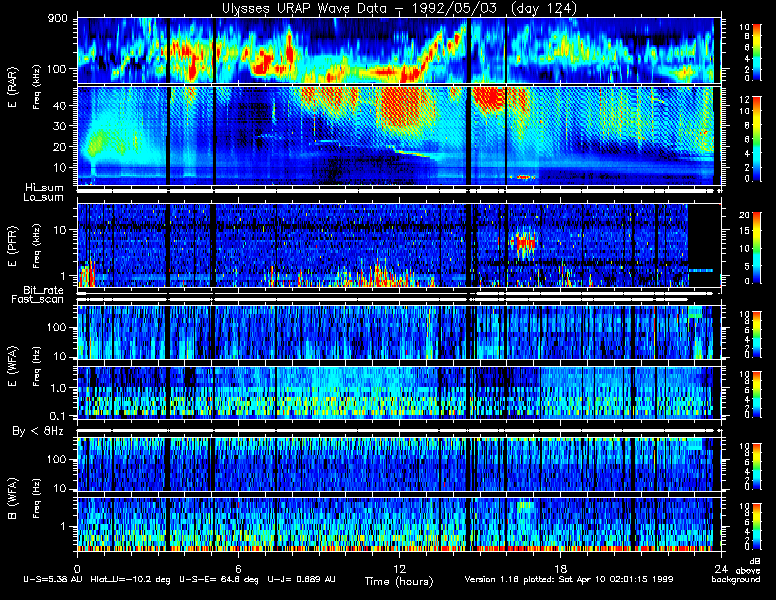The width and height of the screenshot is (776, 600).
Task: Click the 'Time (hours)' axis title
Action: [x=399, y=581]
